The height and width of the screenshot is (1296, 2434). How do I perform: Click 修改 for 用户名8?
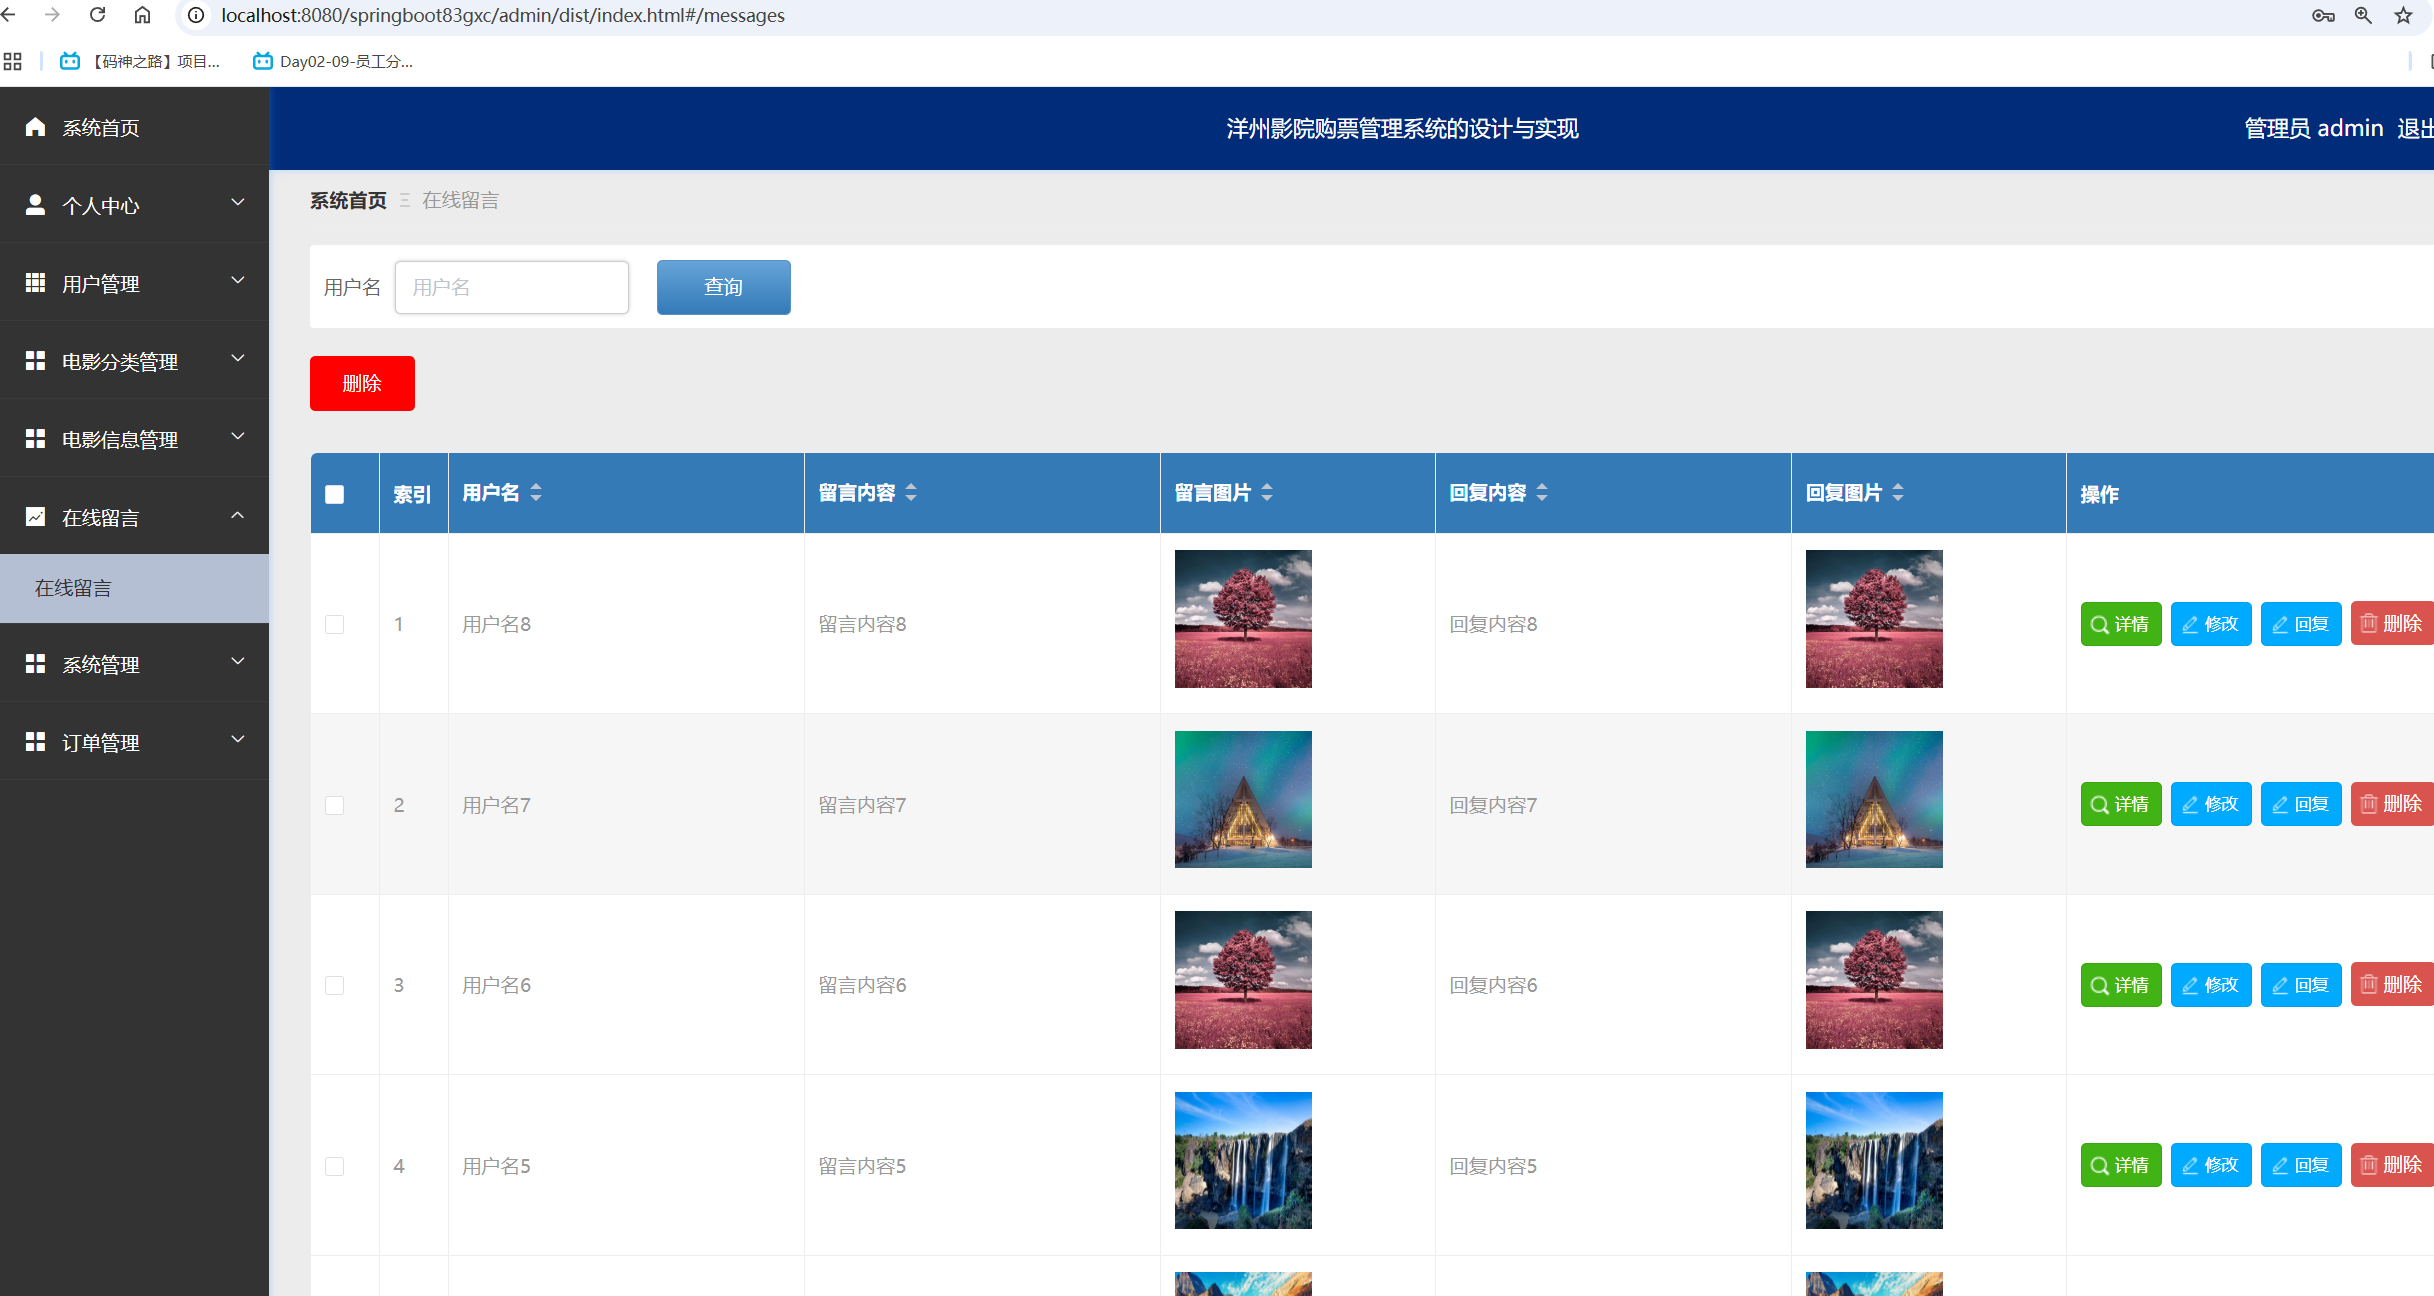click(x=2211, y=624)
